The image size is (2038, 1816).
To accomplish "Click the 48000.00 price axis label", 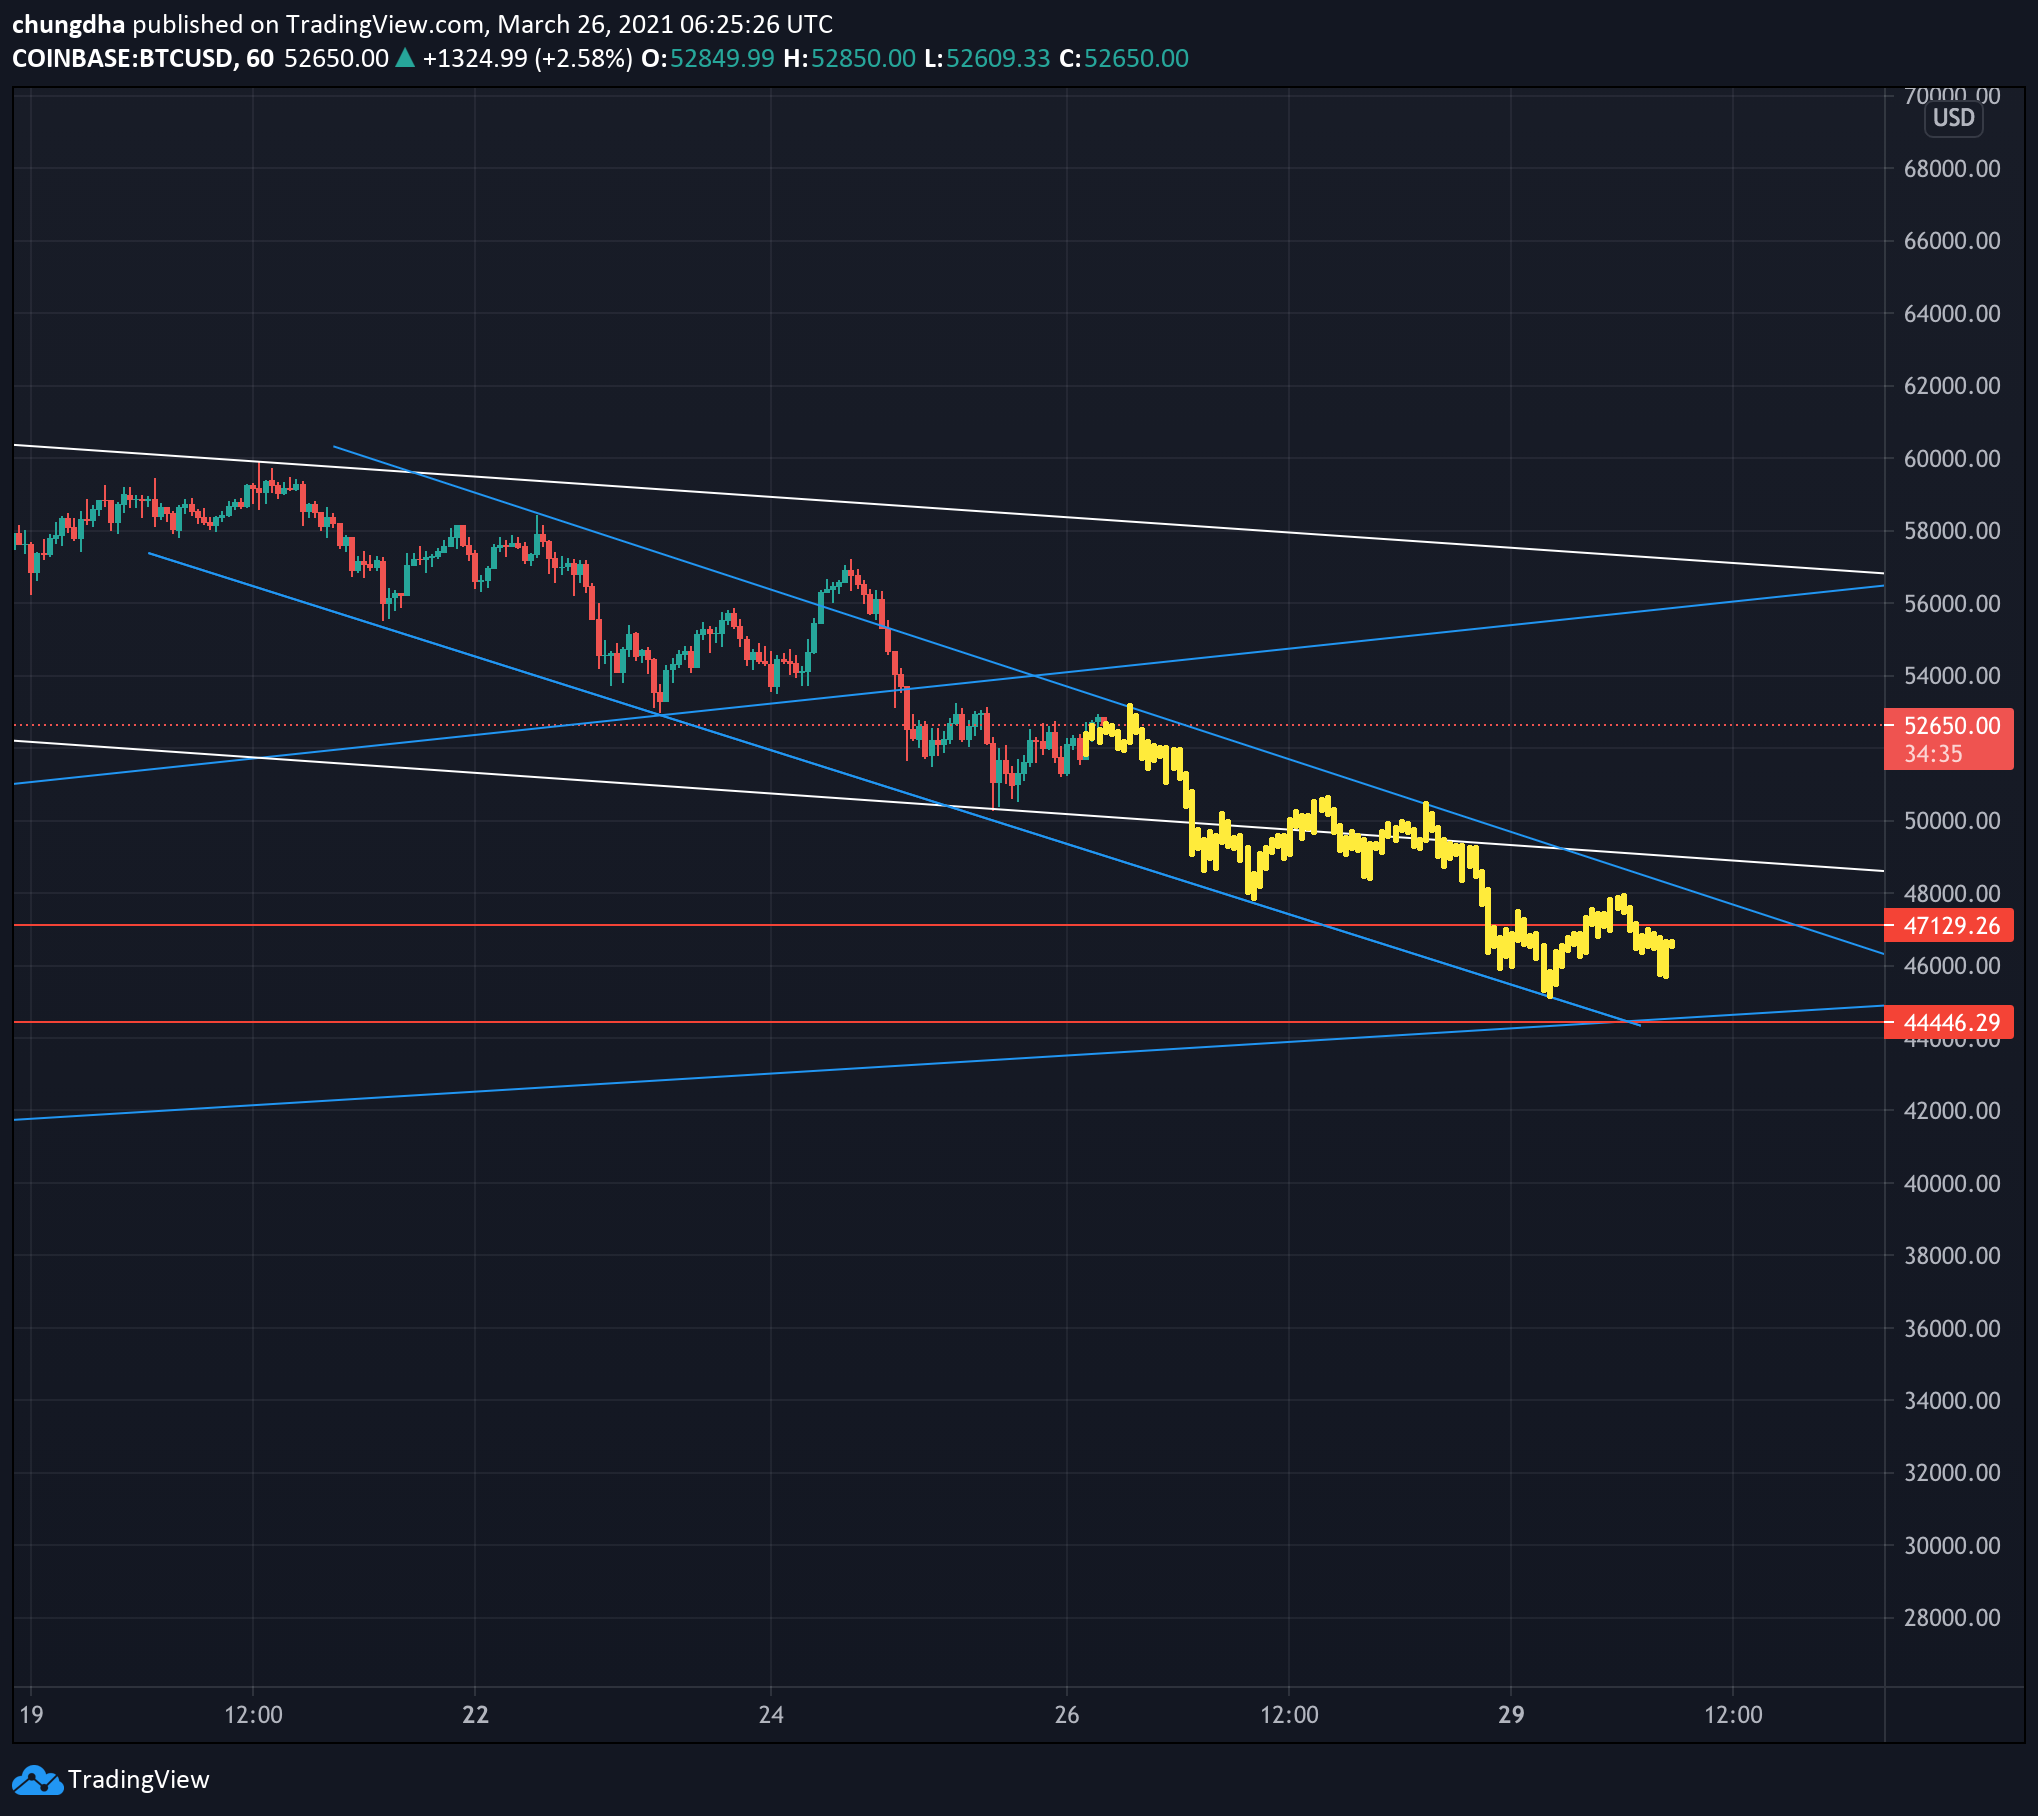I will [1952, 893].
